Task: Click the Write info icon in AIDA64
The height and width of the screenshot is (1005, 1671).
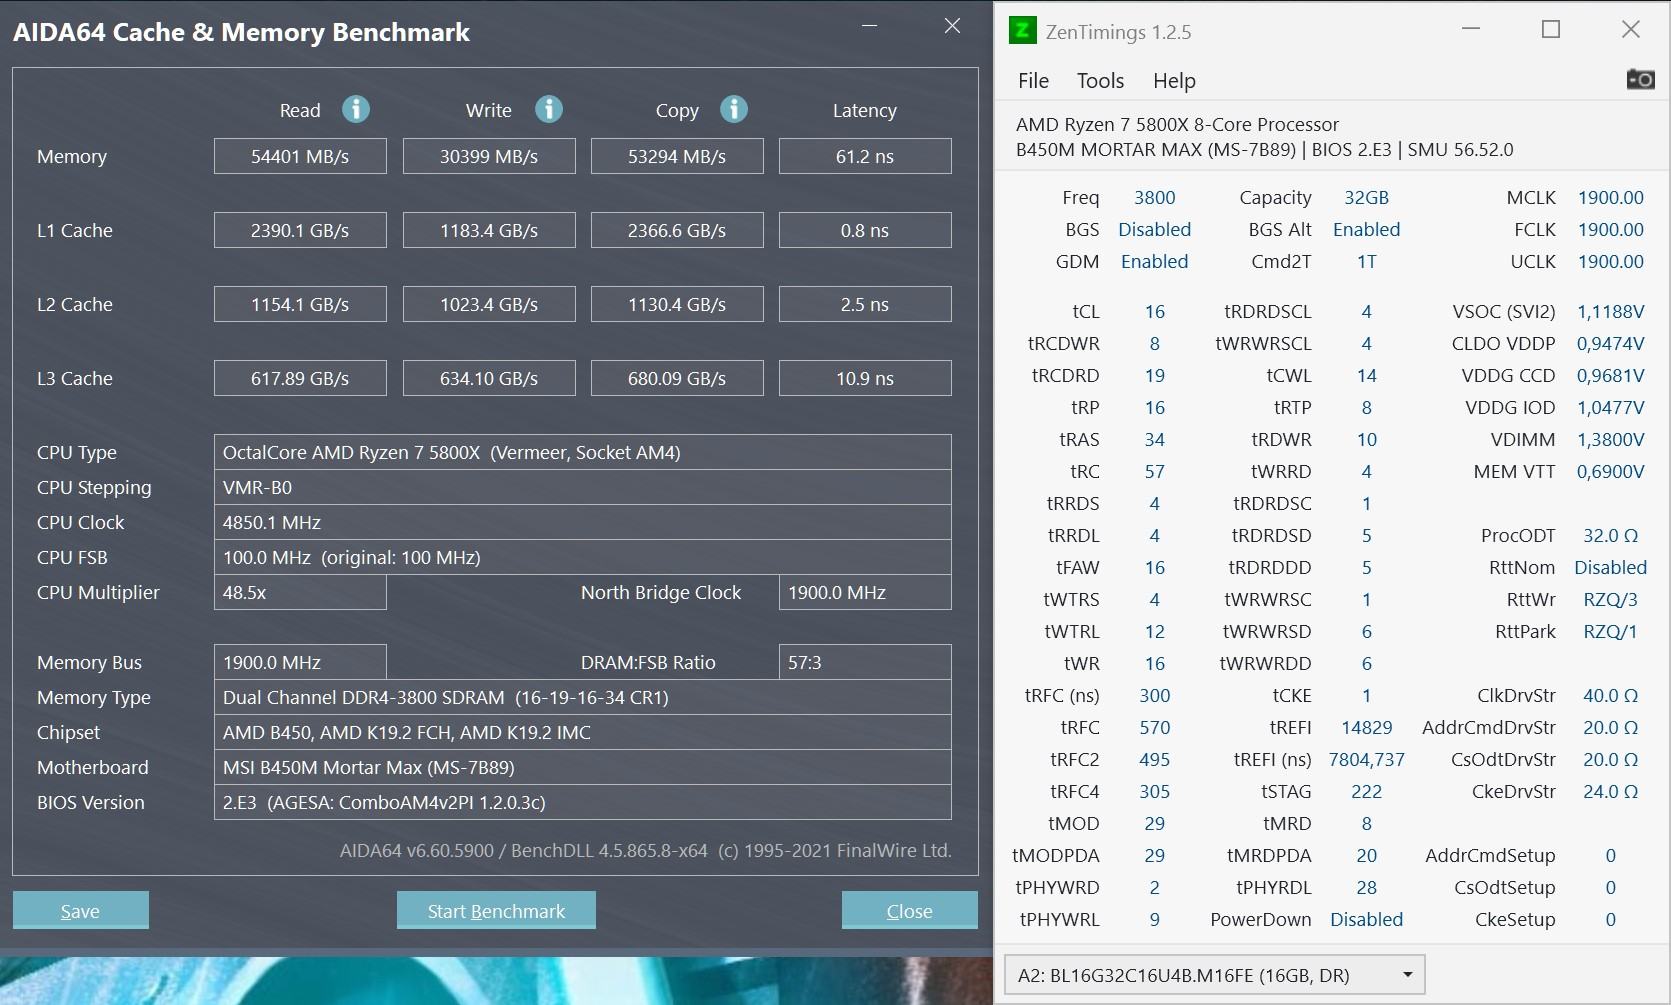Action: click(549, 109)
